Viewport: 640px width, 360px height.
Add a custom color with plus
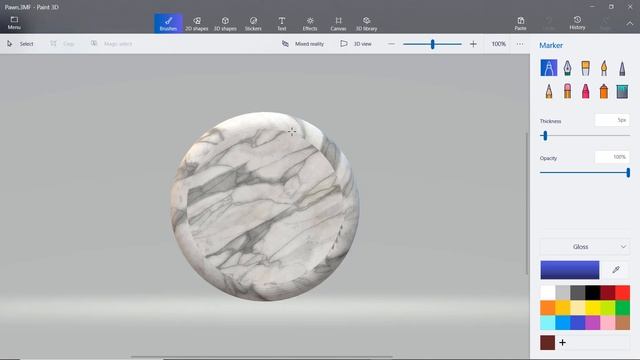[562, 342]
